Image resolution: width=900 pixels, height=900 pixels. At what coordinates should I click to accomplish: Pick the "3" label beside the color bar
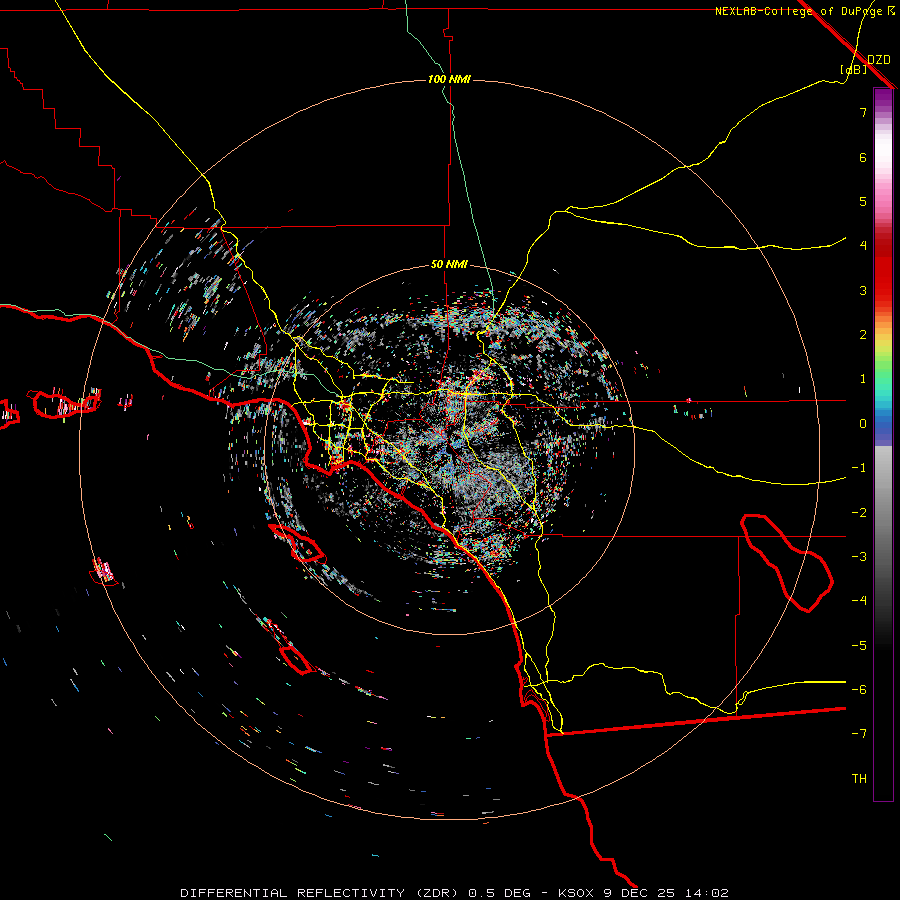863,290
